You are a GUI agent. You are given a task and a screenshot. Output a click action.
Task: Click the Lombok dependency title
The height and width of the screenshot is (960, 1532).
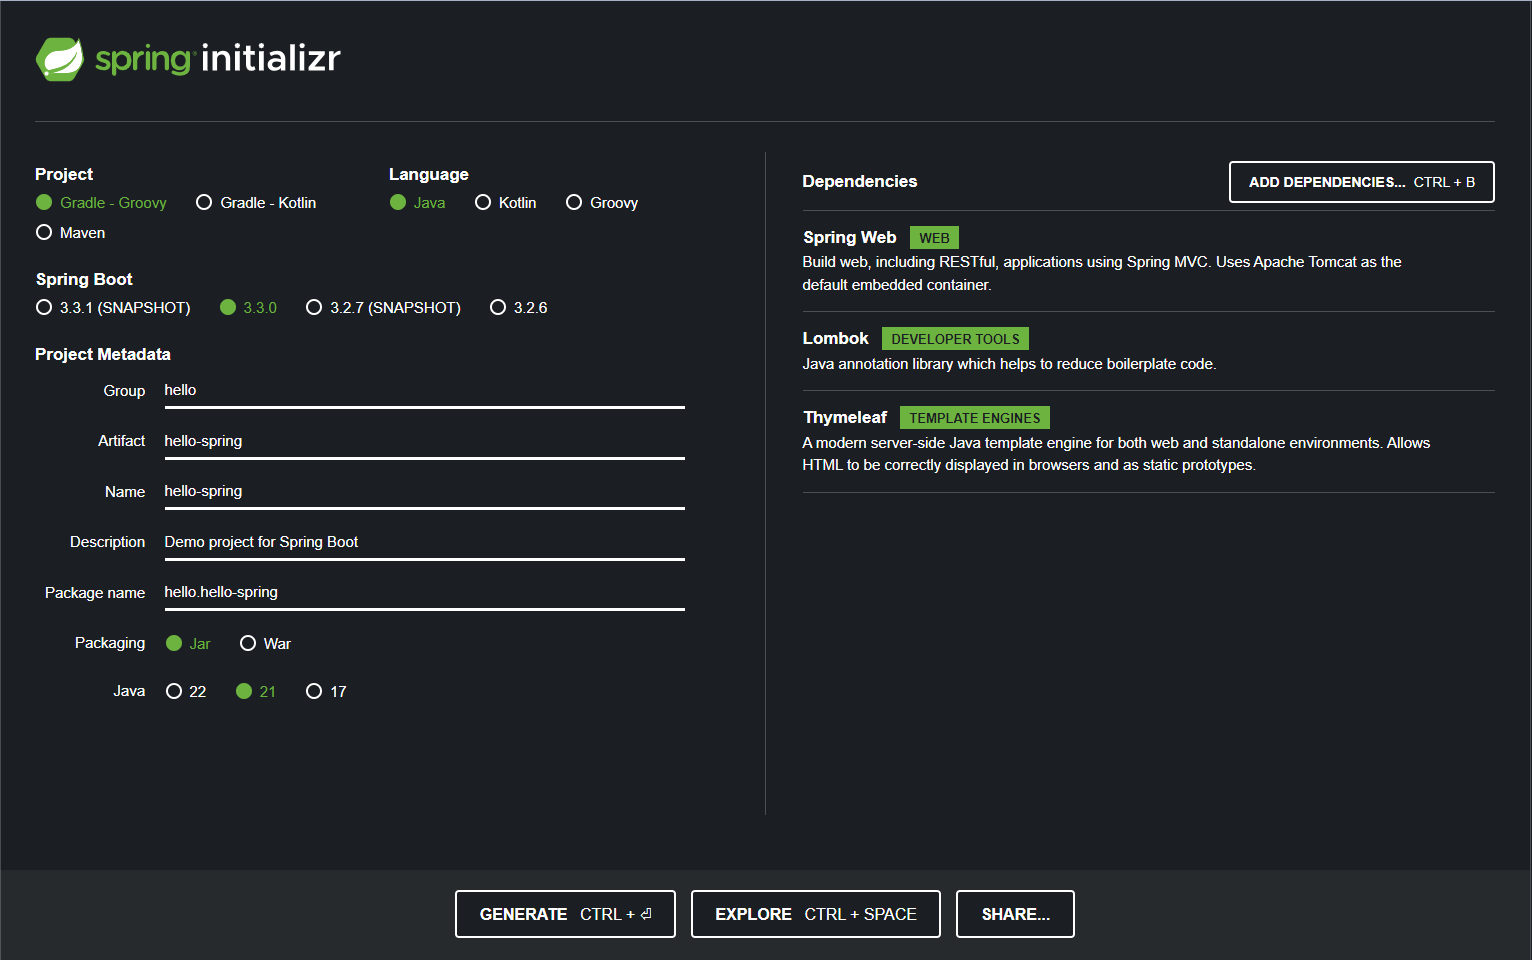click(835, 339)
